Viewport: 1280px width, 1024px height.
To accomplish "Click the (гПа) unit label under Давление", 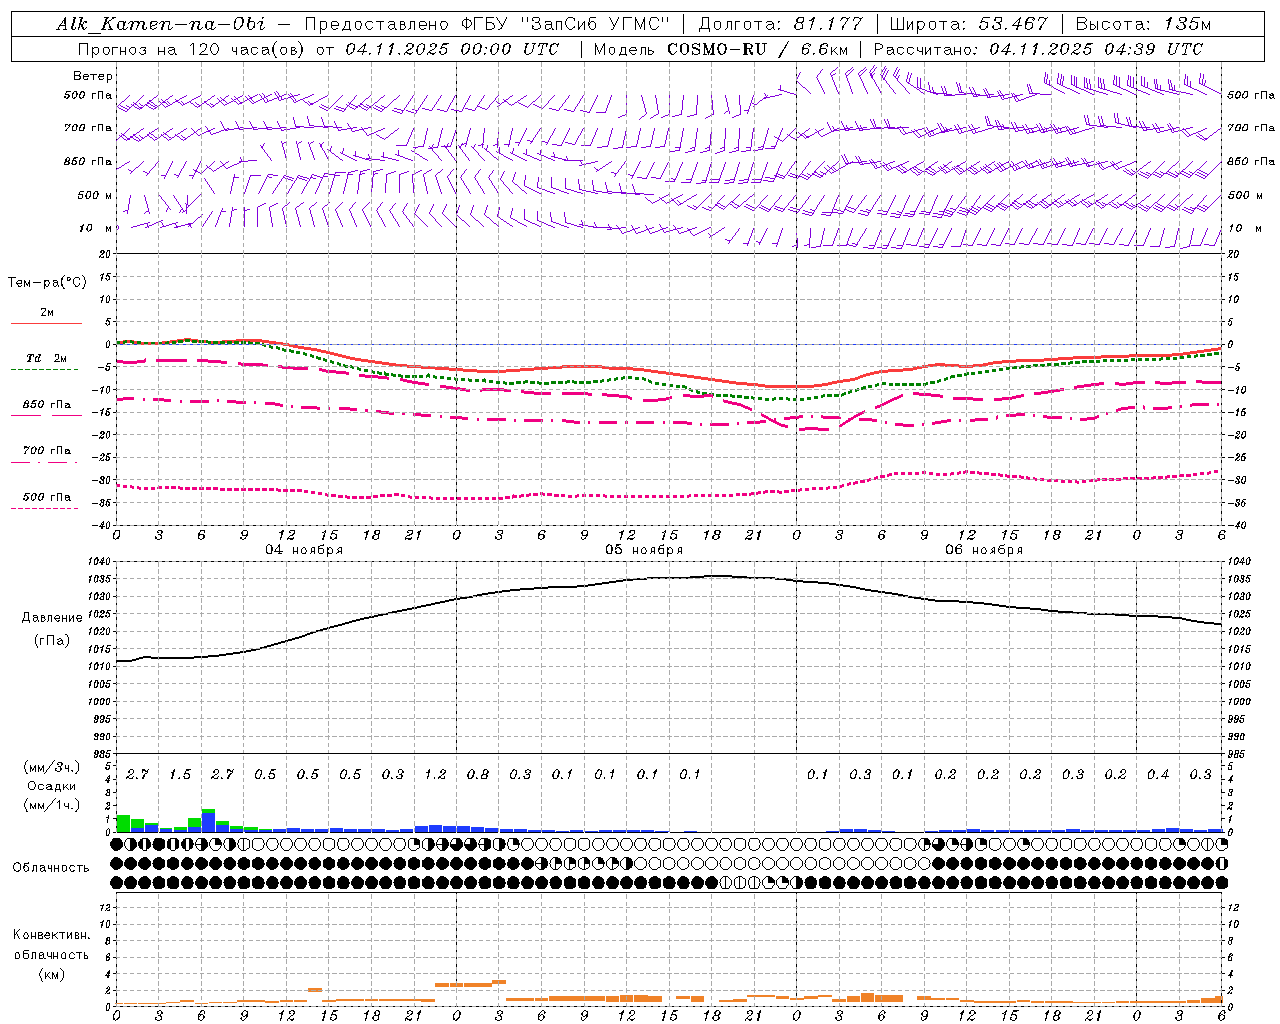I will (50, 641).
